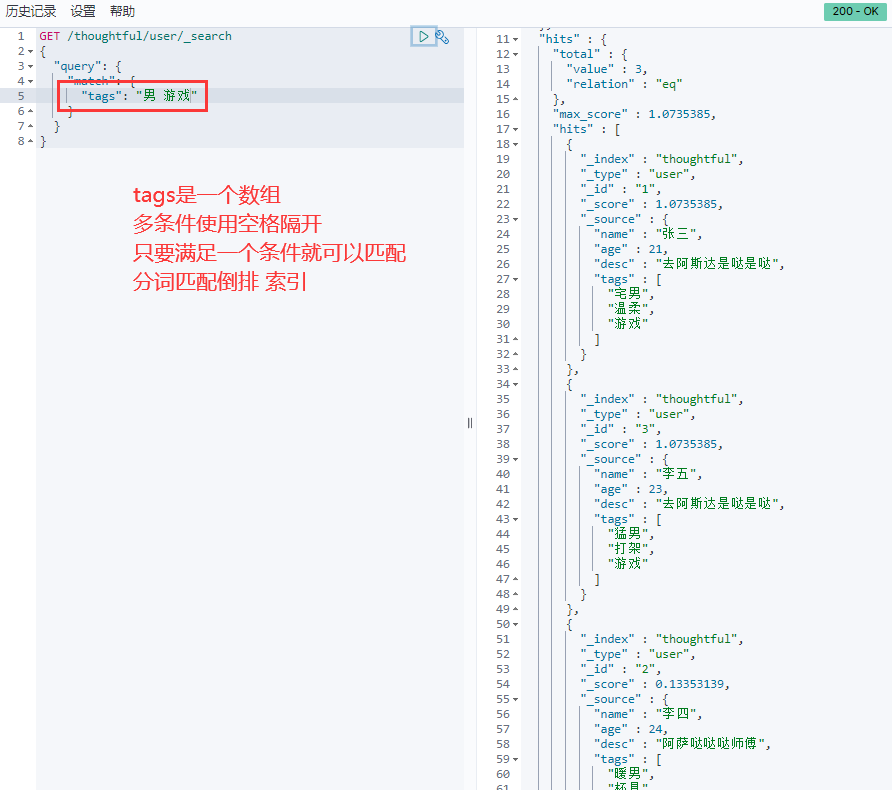Collapse third hit object at line 50
This screenshot has height=790, width=892.
point(515,624)
